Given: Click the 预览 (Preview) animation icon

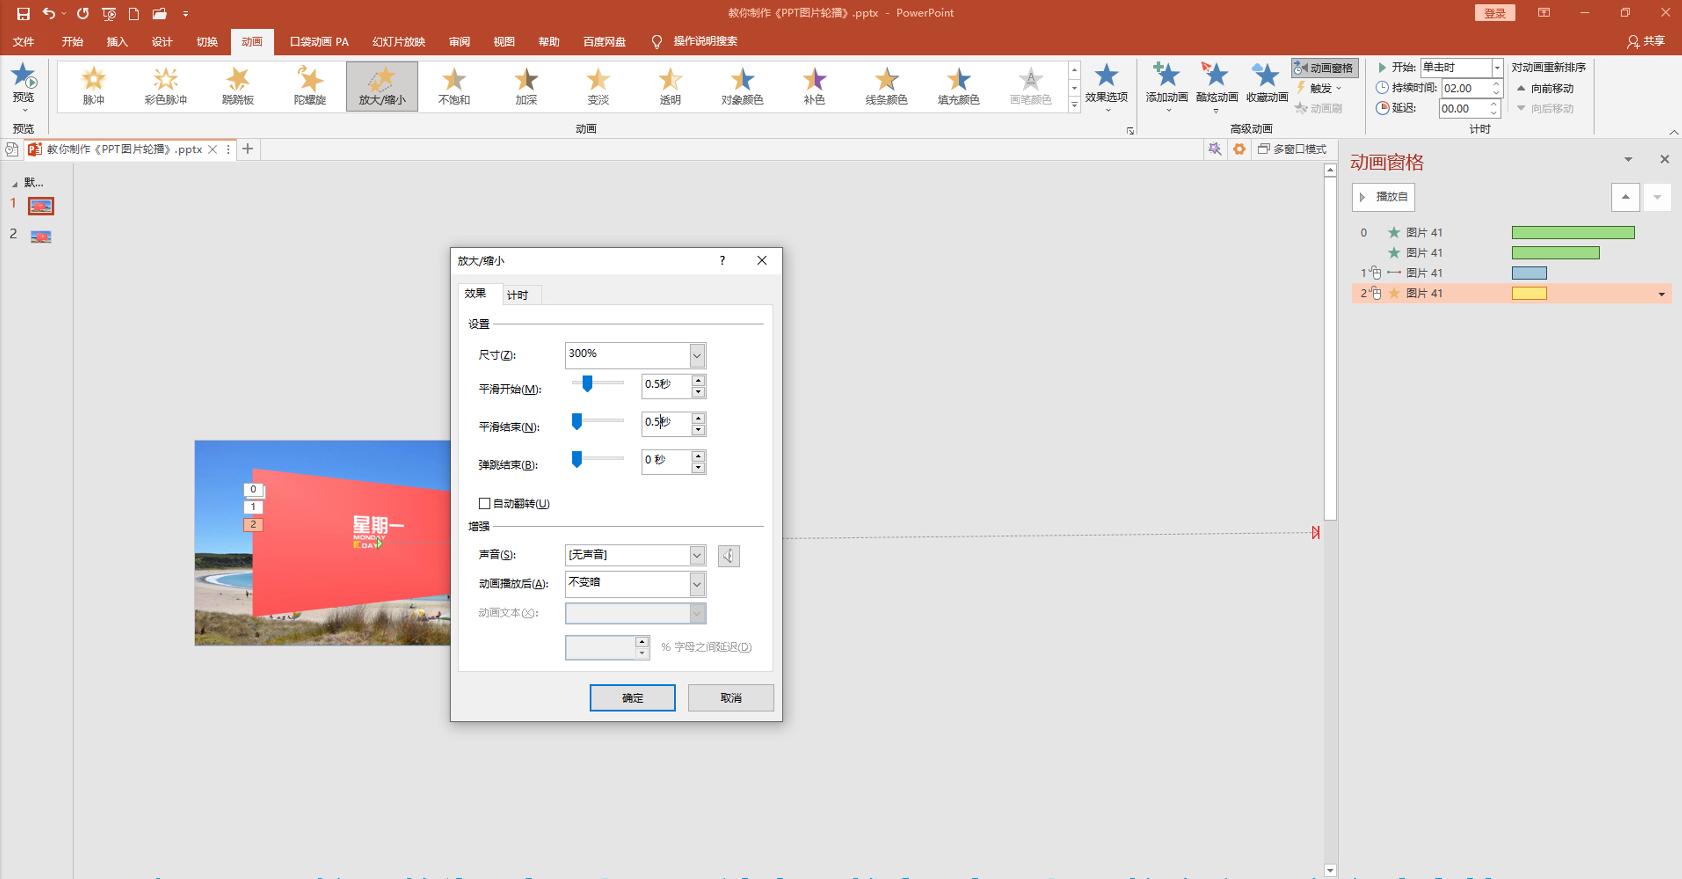Looking at the screenshot, I should (x=23, y=84).
